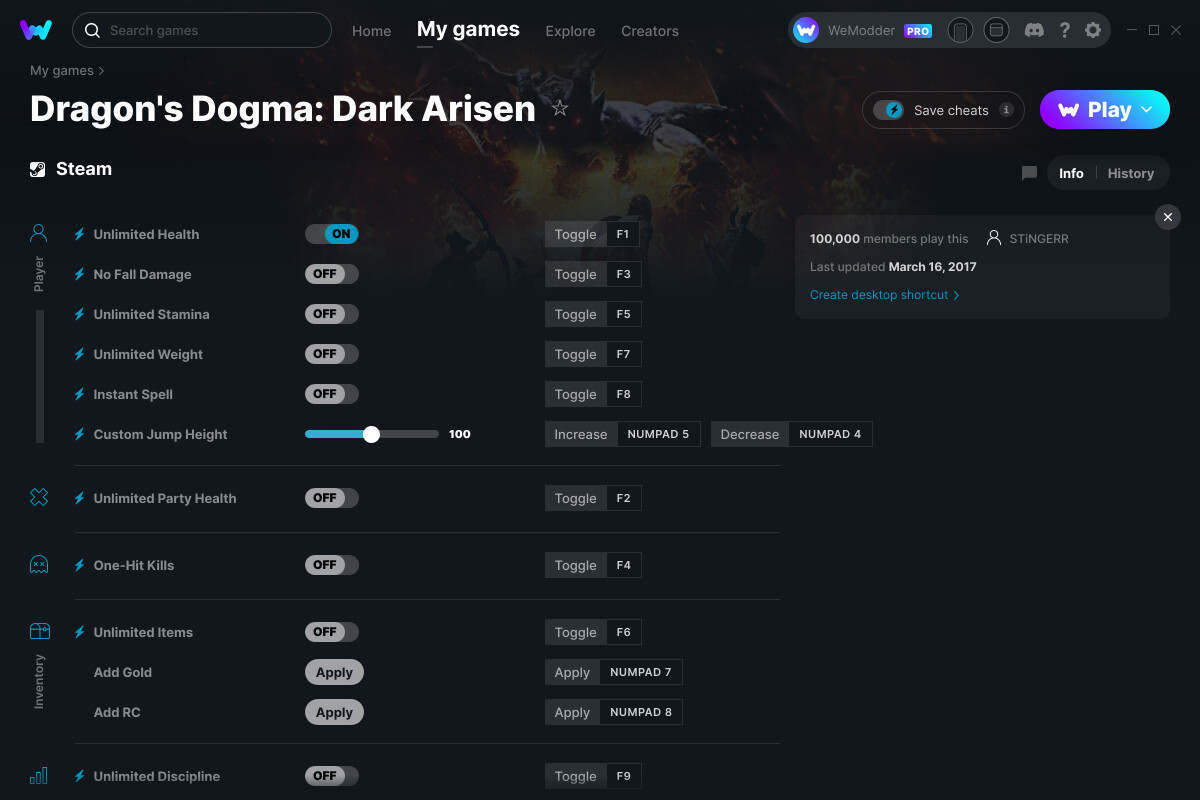1200x800 pixels.
Task: Apply the Add RC cheat
Action: (334, 712)
